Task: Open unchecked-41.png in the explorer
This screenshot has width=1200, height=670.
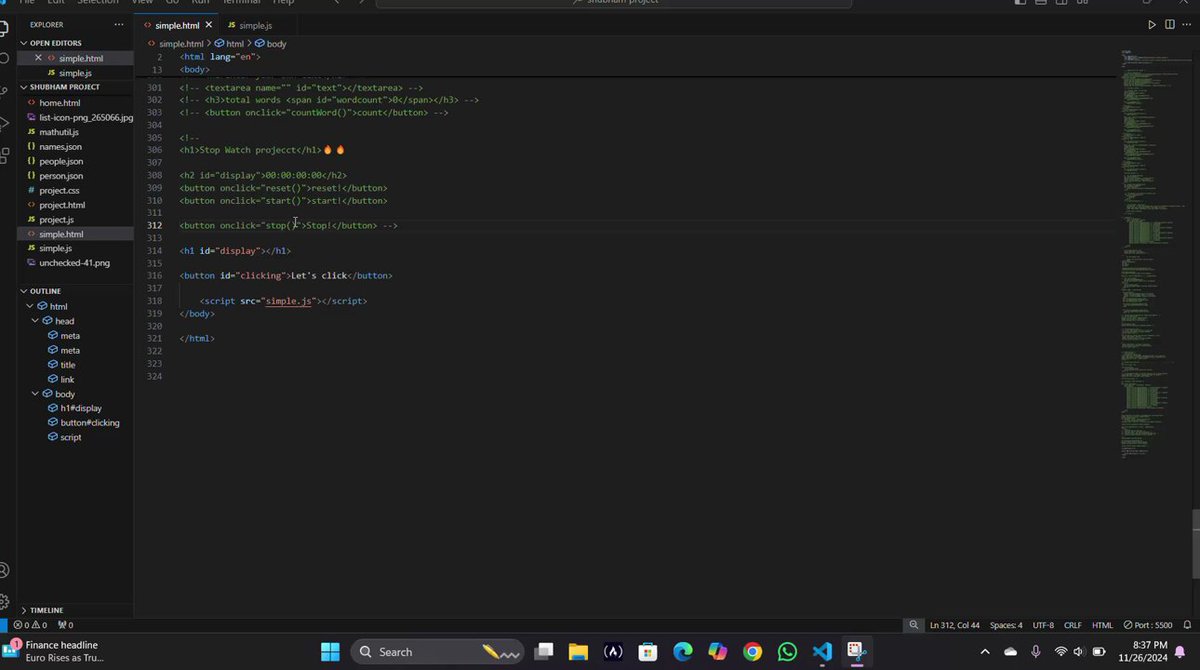Action: 75,263
